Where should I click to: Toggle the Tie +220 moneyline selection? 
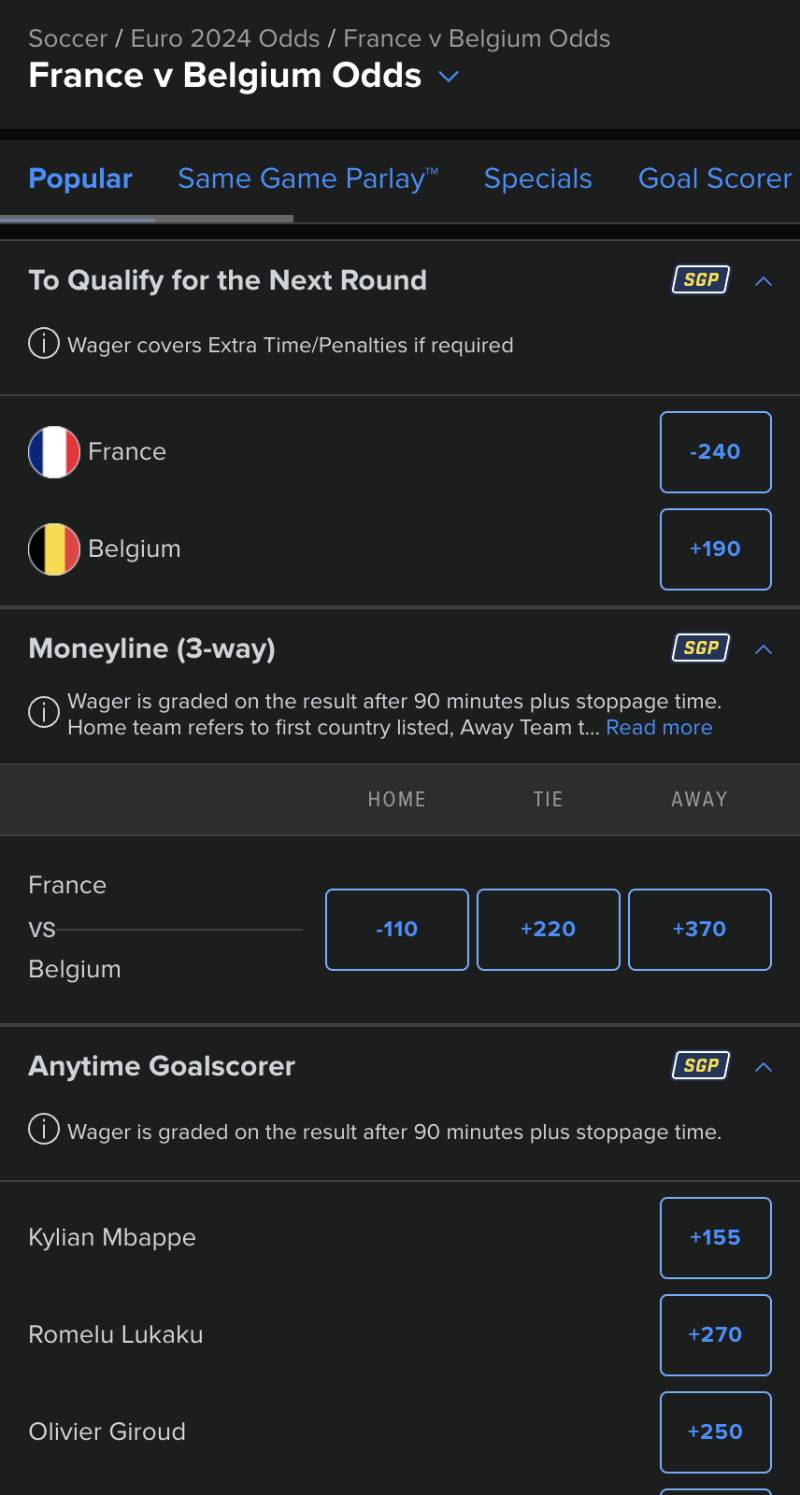pos(548,929)
